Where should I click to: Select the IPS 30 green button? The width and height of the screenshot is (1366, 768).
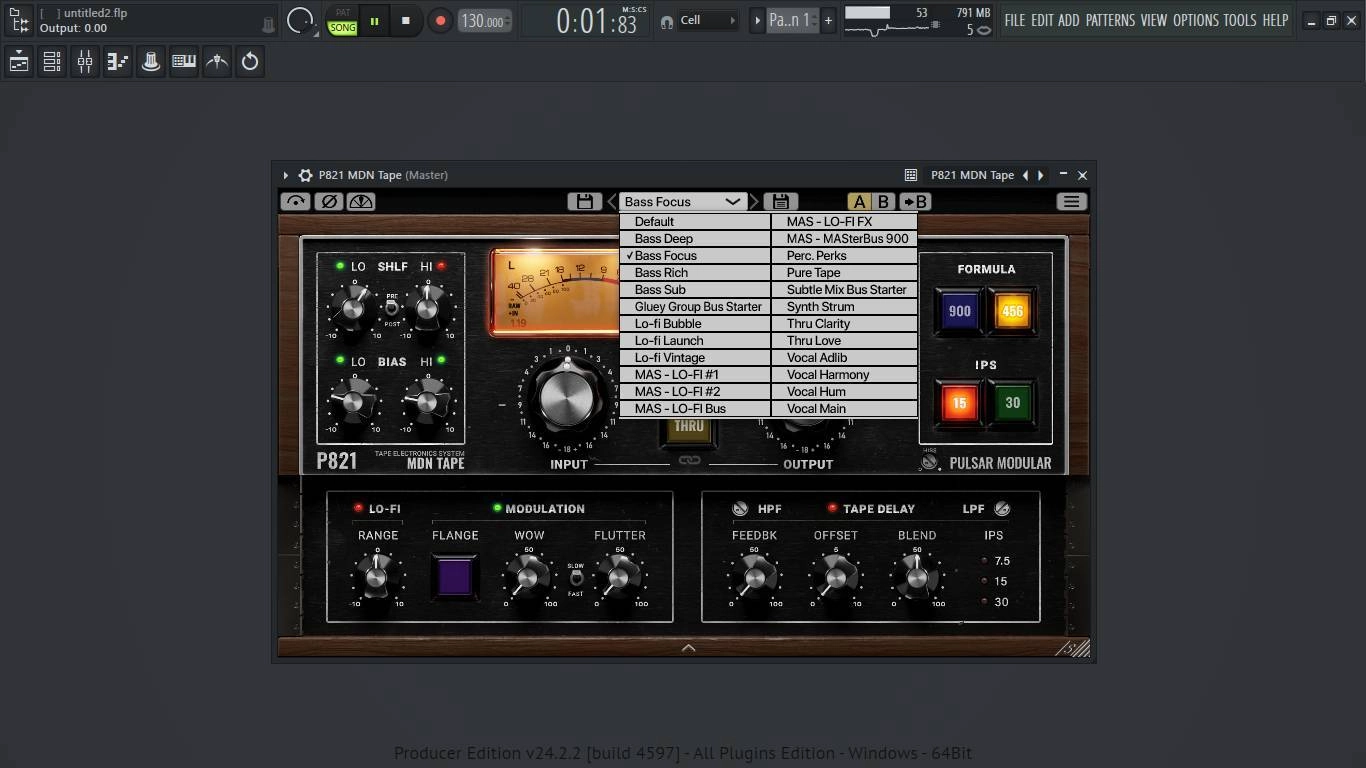[1012, 403]
